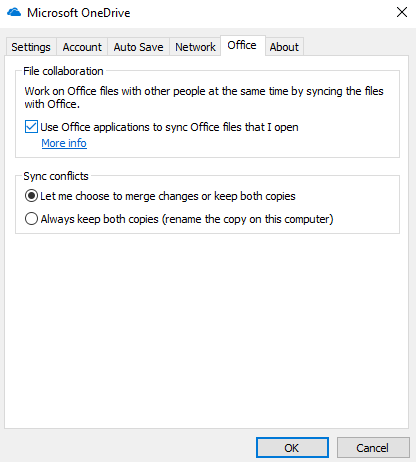This screenshot has height=462, width=416.
Task: Select the Office tab
Action: (242, 45)
